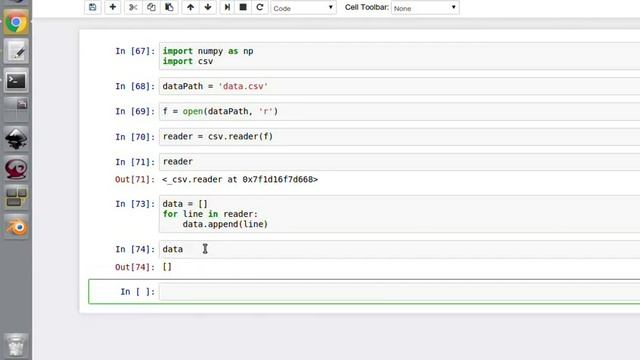Select the cell with f = open(dataPath, 'r')
This screenshot has height=360, width=640.
click(x=400, y=111)
